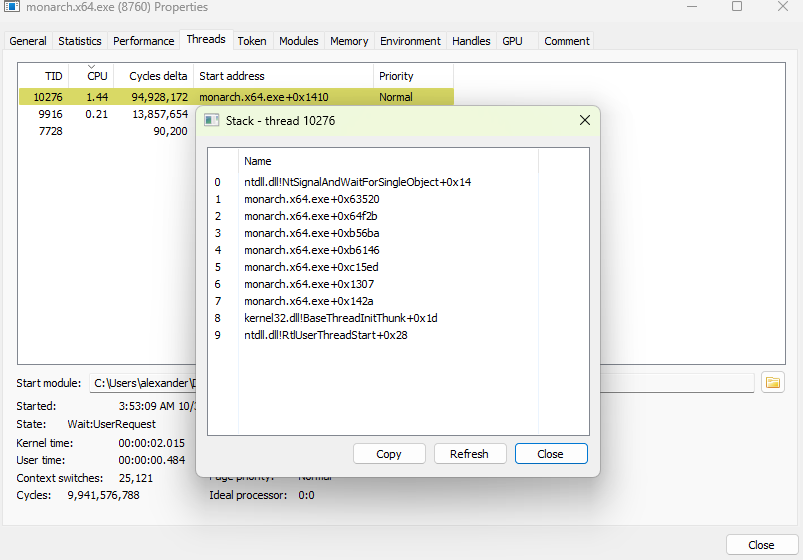Sort threads by CPU column header
The image size is (803, 560).
[x=97, y=76]
